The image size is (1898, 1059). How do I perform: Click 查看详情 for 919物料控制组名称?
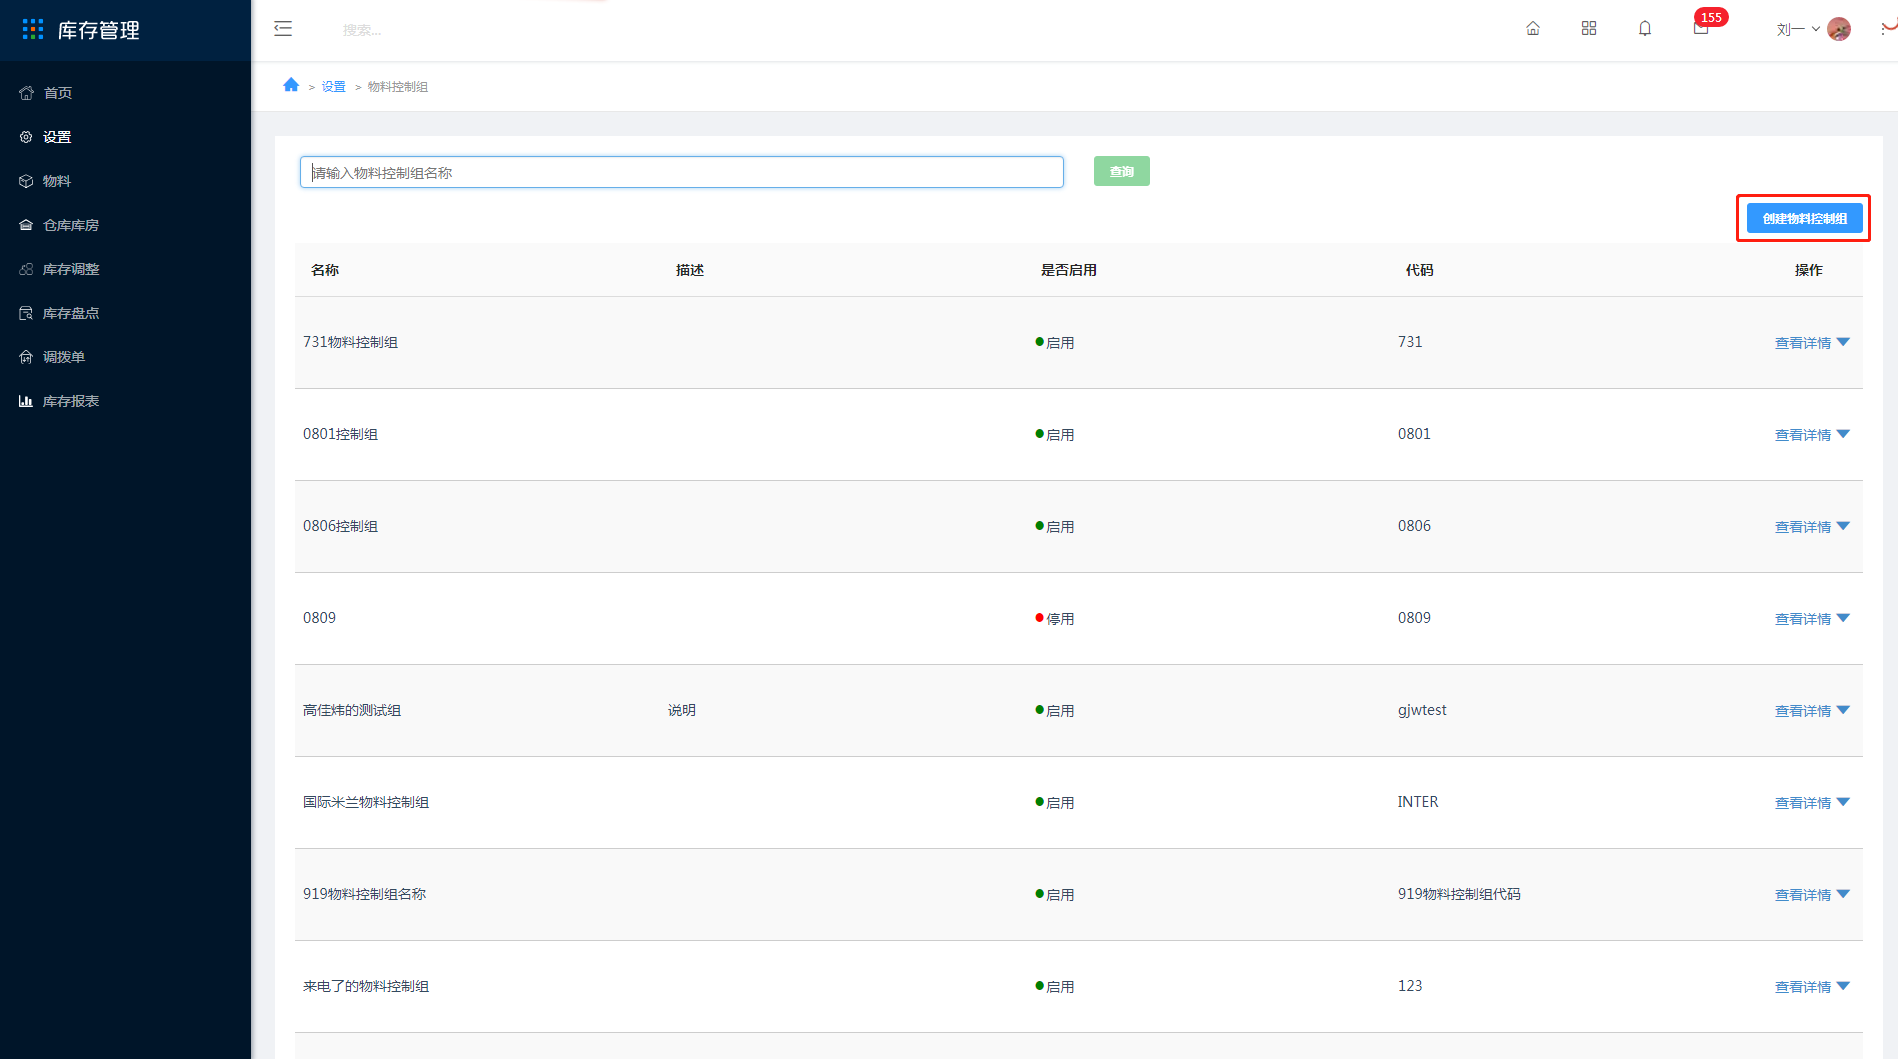(1802, 895)
